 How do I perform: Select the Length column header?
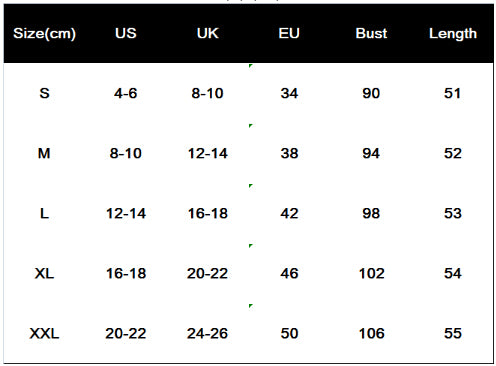[x=453, y=34]
